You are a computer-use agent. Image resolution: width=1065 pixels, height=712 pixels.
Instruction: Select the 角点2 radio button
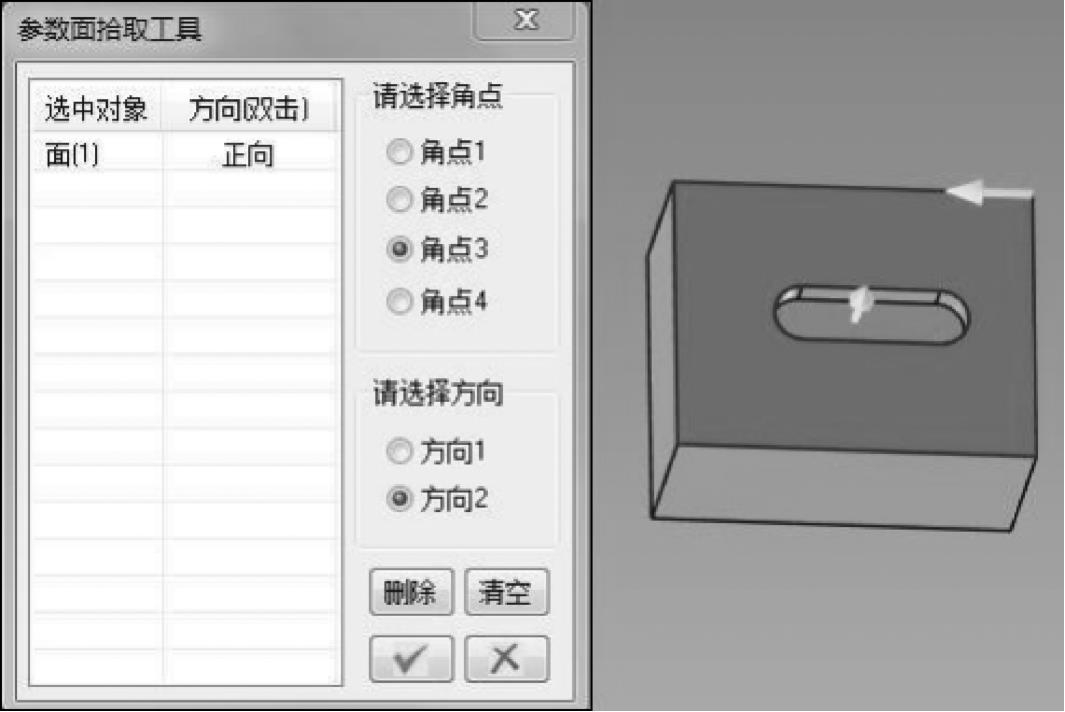(399, 200)
